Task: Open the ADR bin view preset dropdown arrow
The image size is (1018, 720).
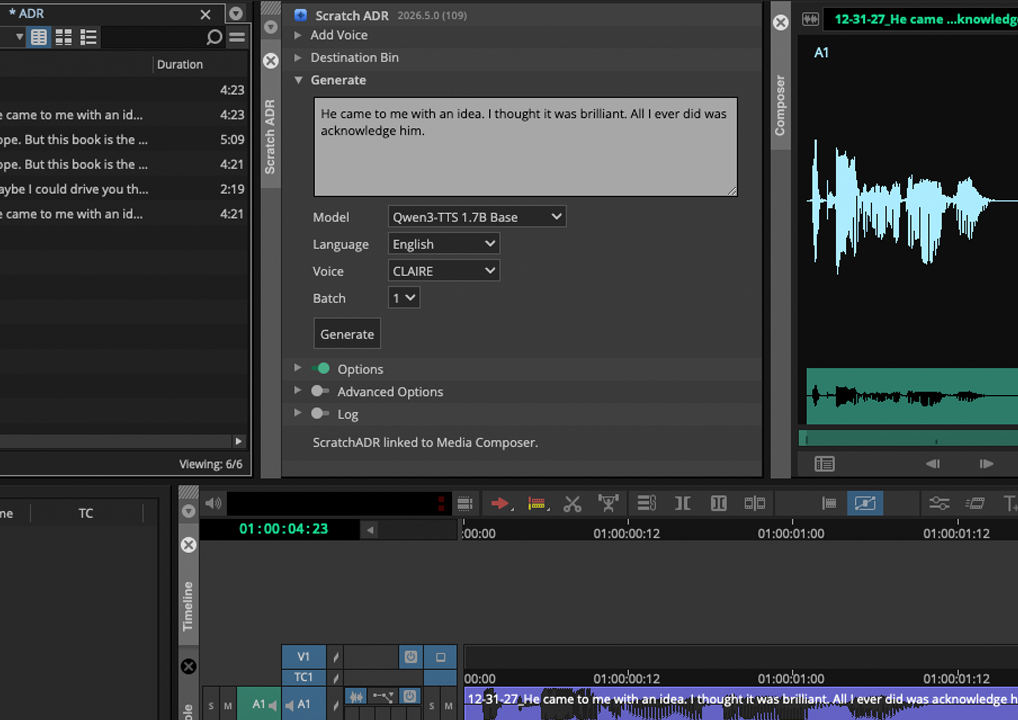Action: (19, 37)
